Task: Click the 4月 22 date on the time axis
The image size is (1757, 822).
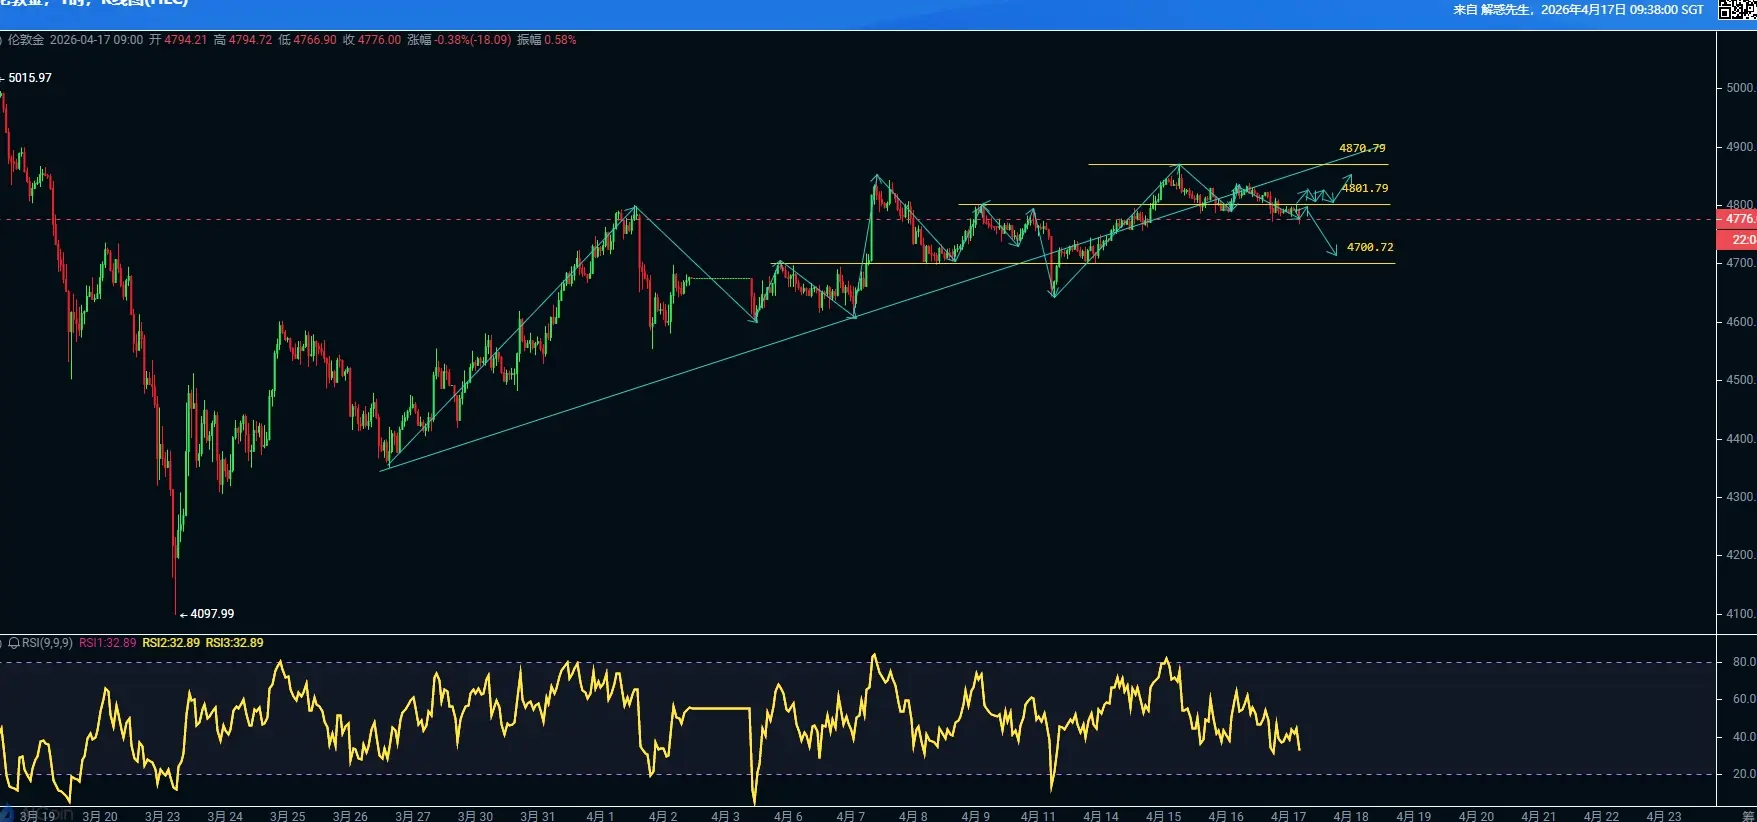Action: (1601, 816)
